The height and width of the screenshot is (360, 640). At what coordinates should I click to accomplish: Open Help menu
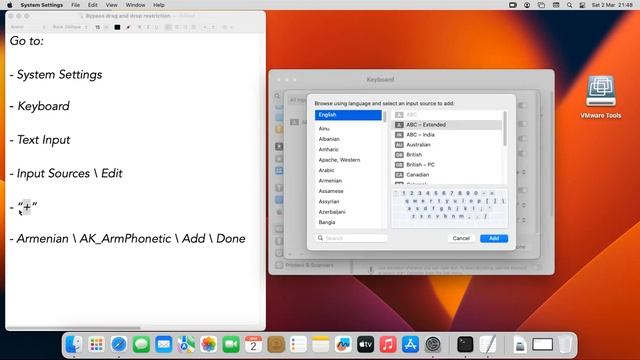point(159,5)
